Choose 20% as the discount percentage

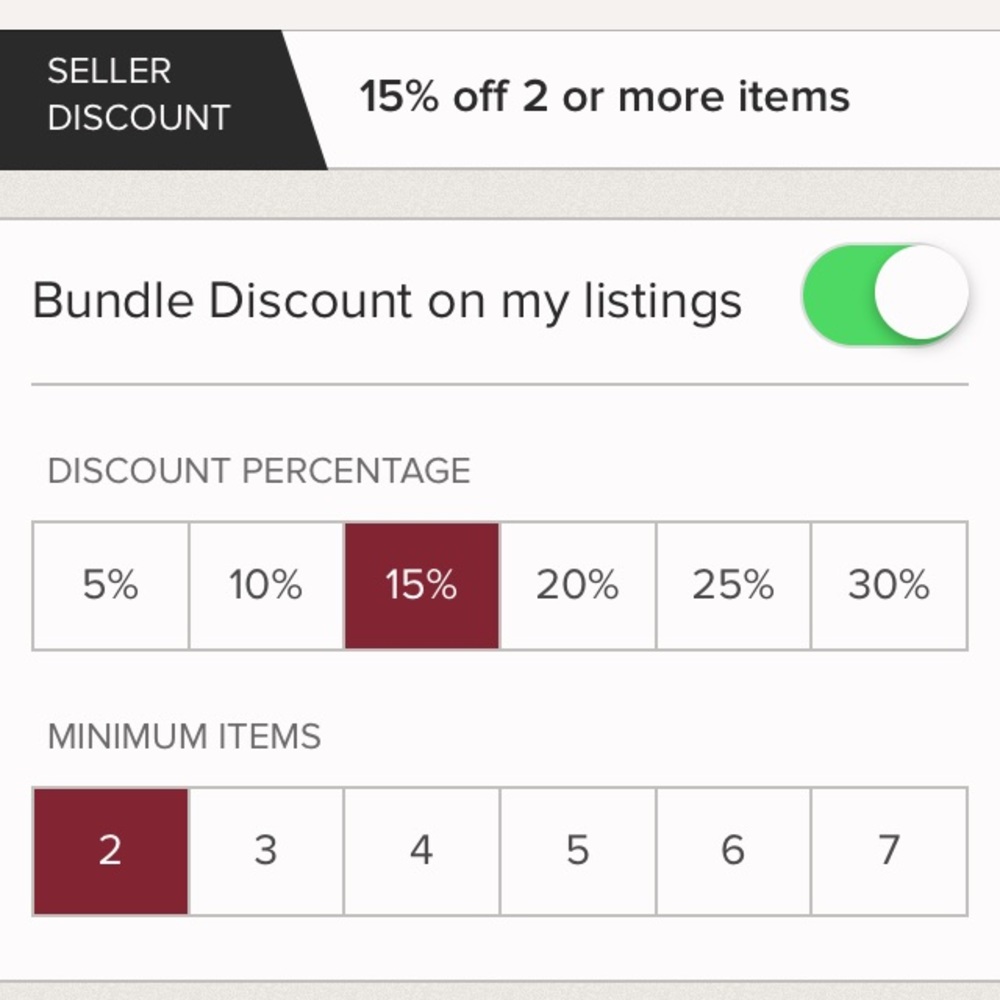coord(576,586)
